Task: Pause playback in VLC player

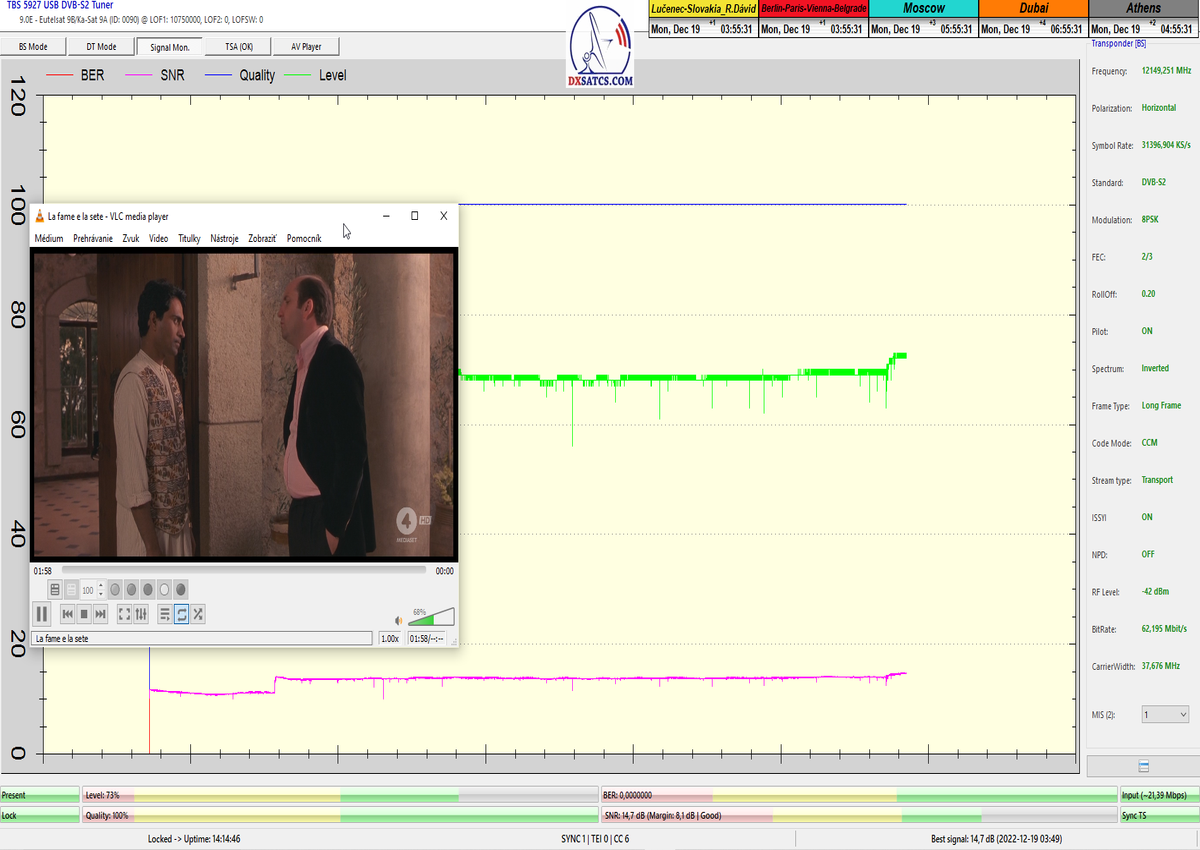Action: 42,614
